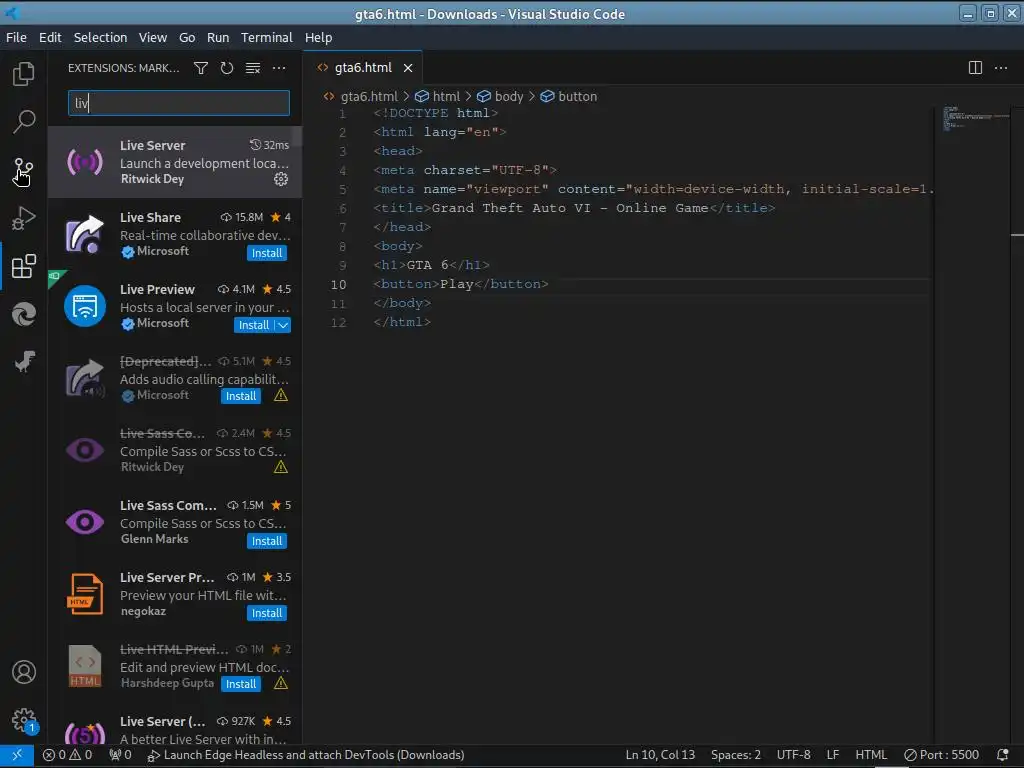Switch to gta6.html editor tab
The height and width of the screenshot is (768, 1024).
(x=362, y=68)
